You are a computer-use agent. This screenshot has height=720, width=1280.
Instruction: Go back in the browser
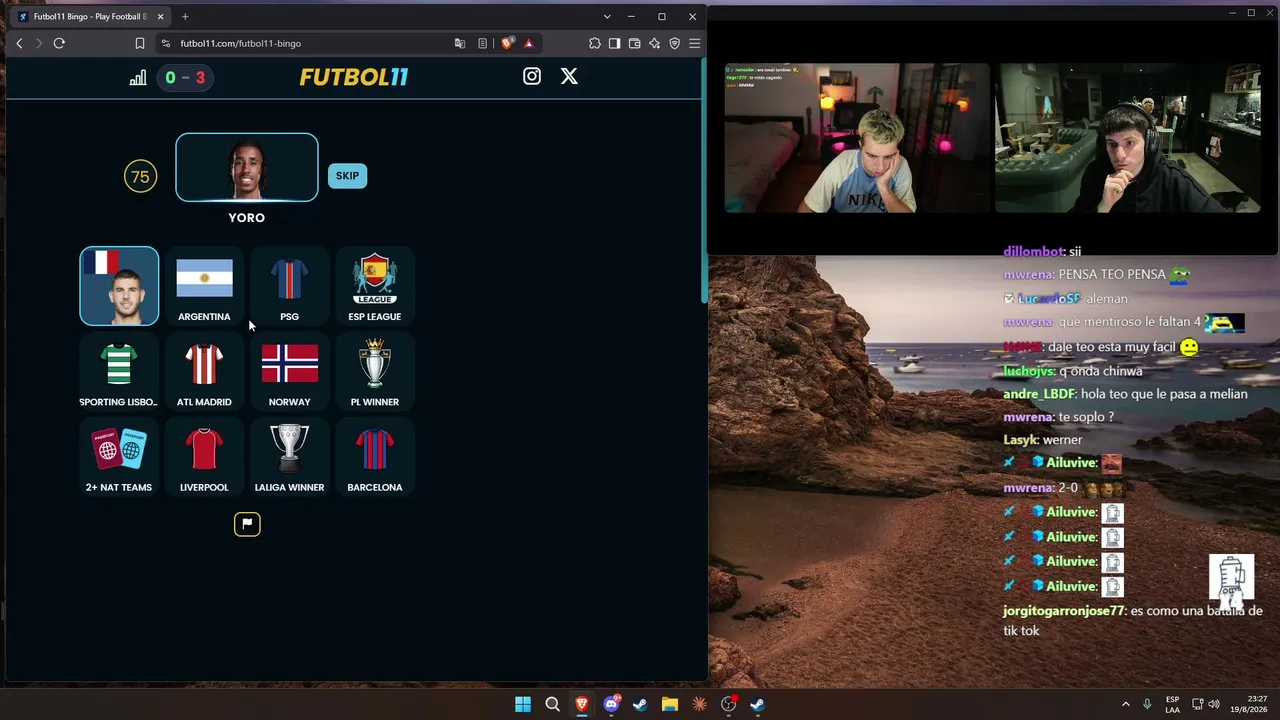click(19, 43)
